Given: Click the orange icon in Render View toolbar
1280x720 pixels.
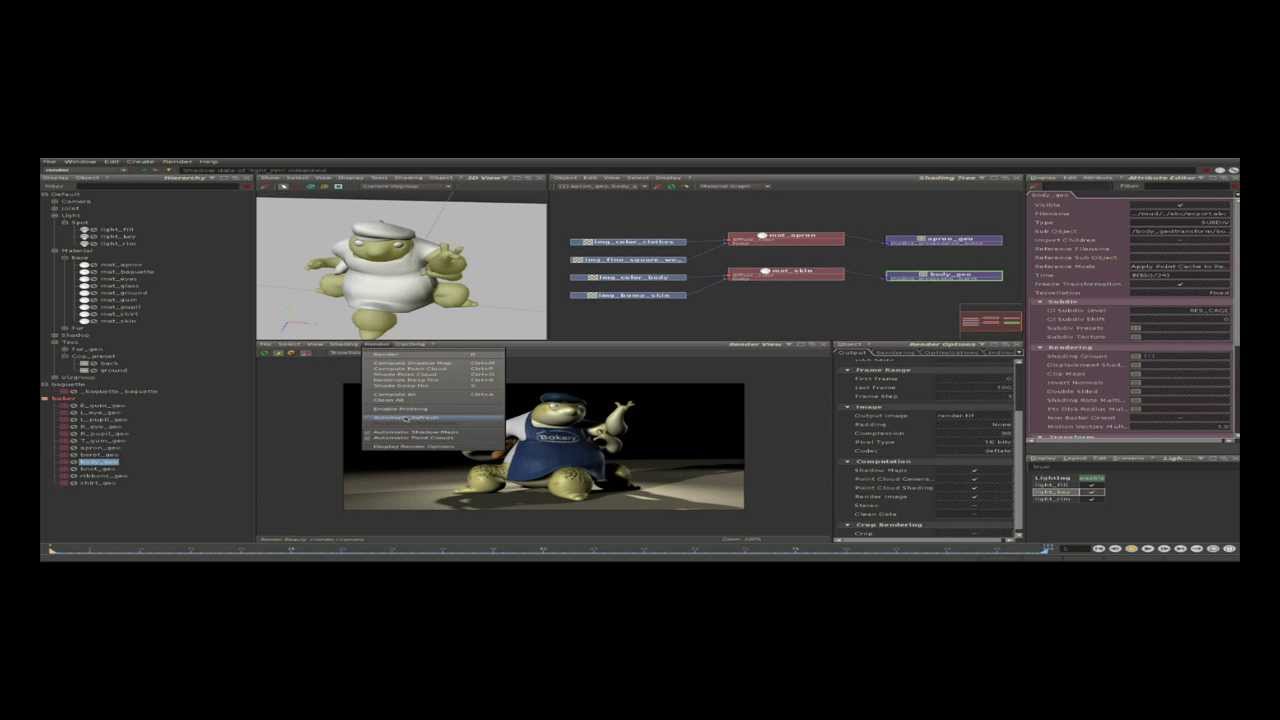Looking at the screenshot, I should 291,353.
